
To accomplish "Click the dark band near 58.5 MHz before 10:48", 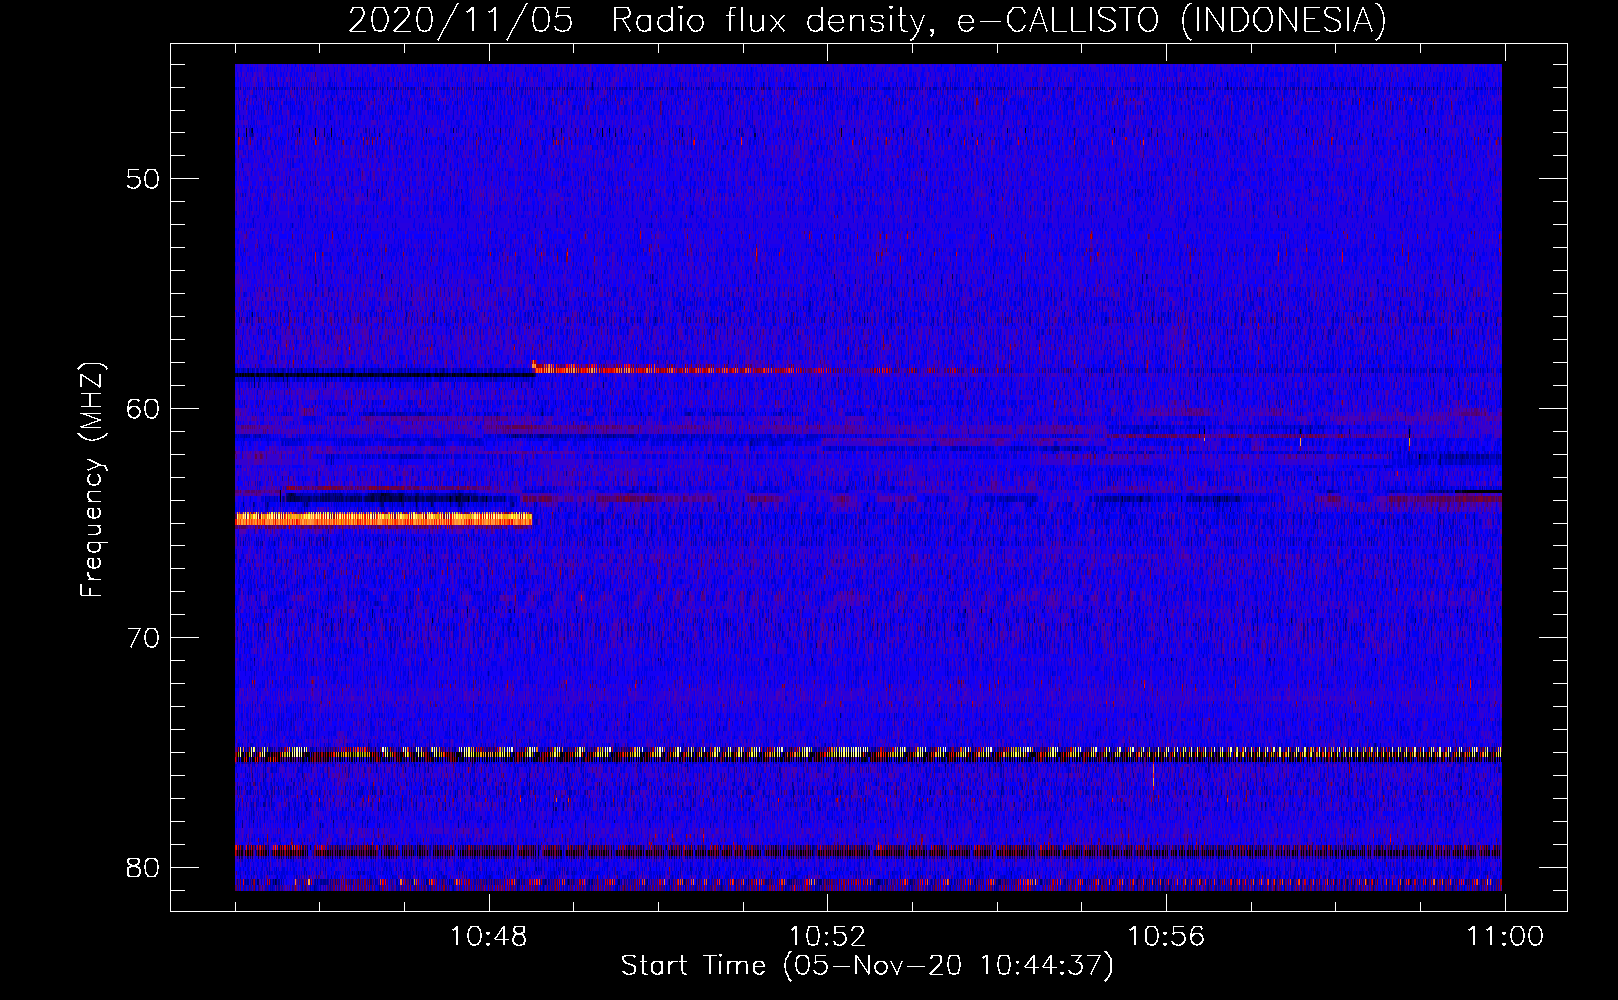I will pos(384,376).
